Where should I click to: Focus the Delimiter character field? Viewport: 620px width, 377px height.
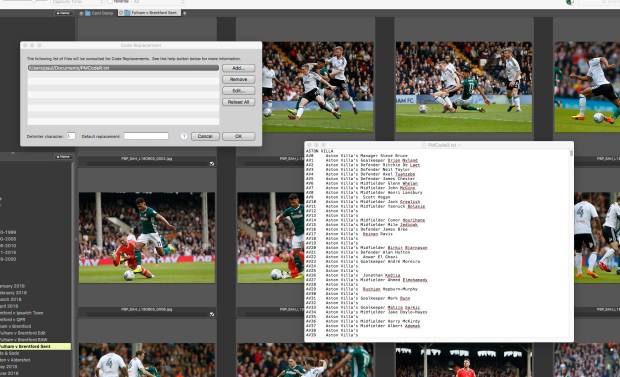[71, 136]
